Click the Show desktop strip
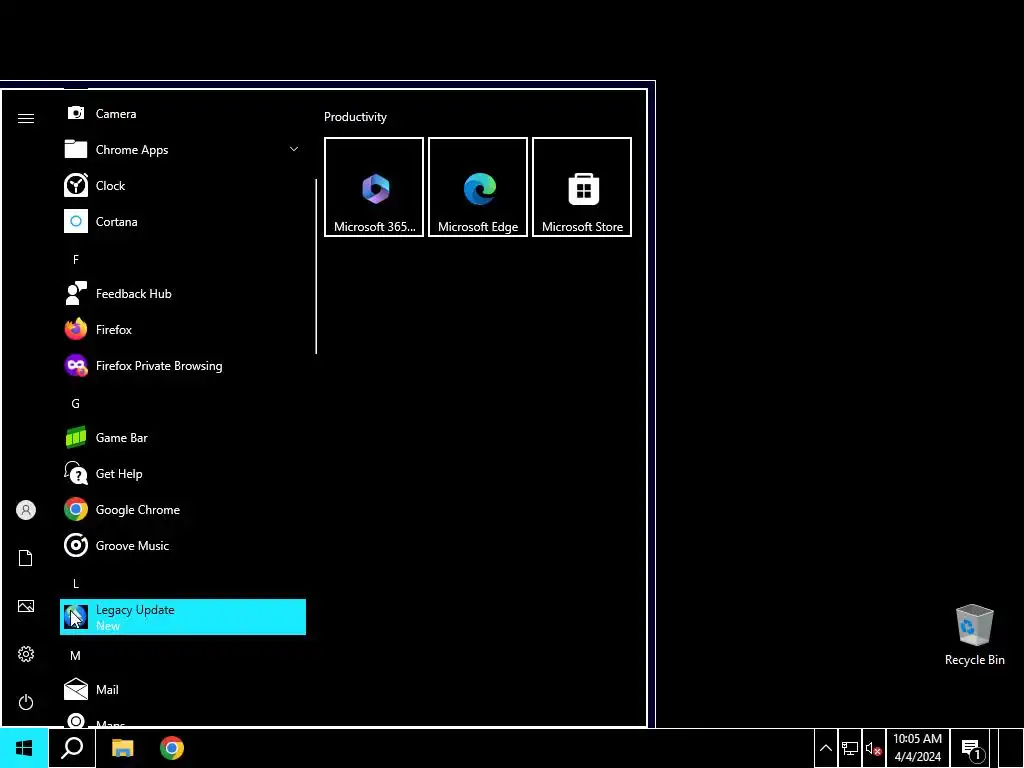1024x768 pixels. [1011, 748]
